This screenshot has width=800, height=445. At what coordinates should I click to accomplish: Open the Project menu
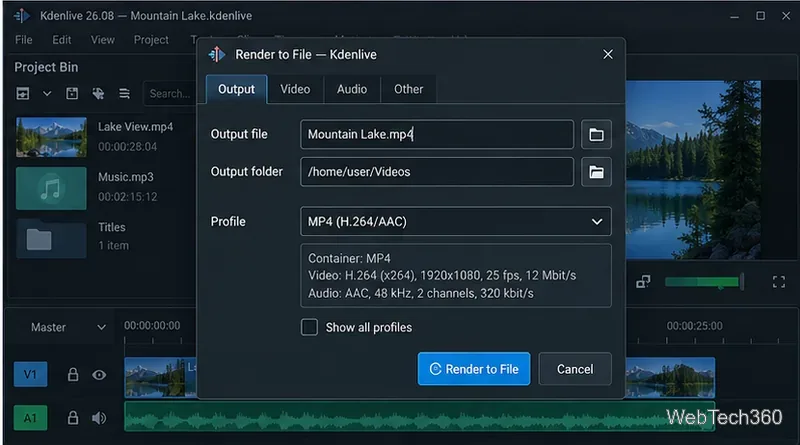(x=151, y=40)
